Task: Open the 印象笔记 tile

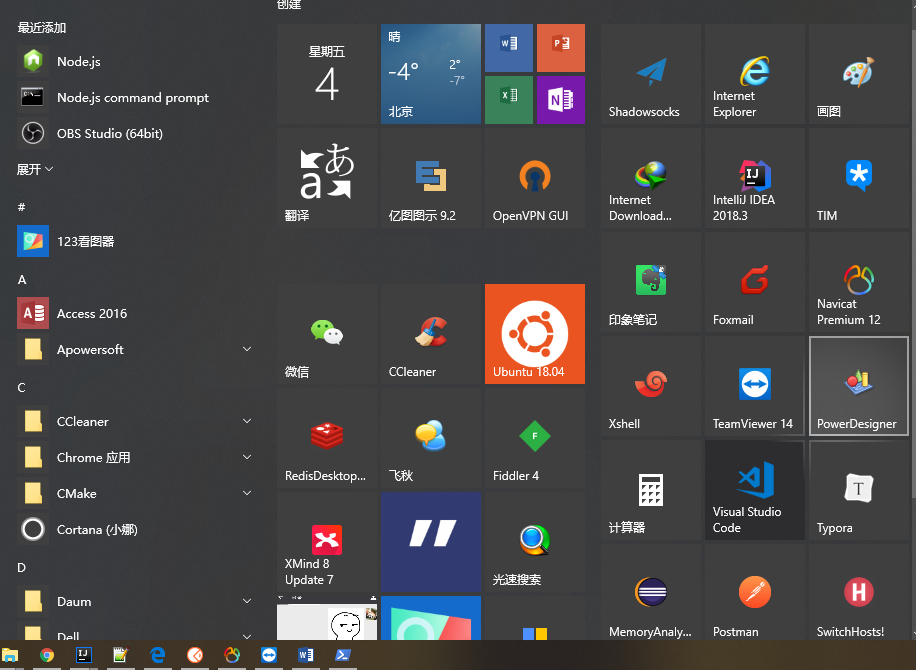Action: click(651, 282)
